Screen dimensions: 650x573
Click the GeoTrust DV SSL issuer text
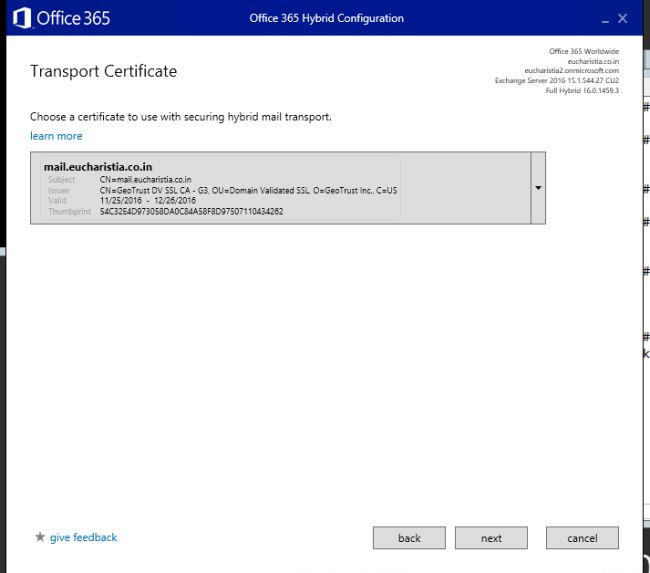pos(248,190)
